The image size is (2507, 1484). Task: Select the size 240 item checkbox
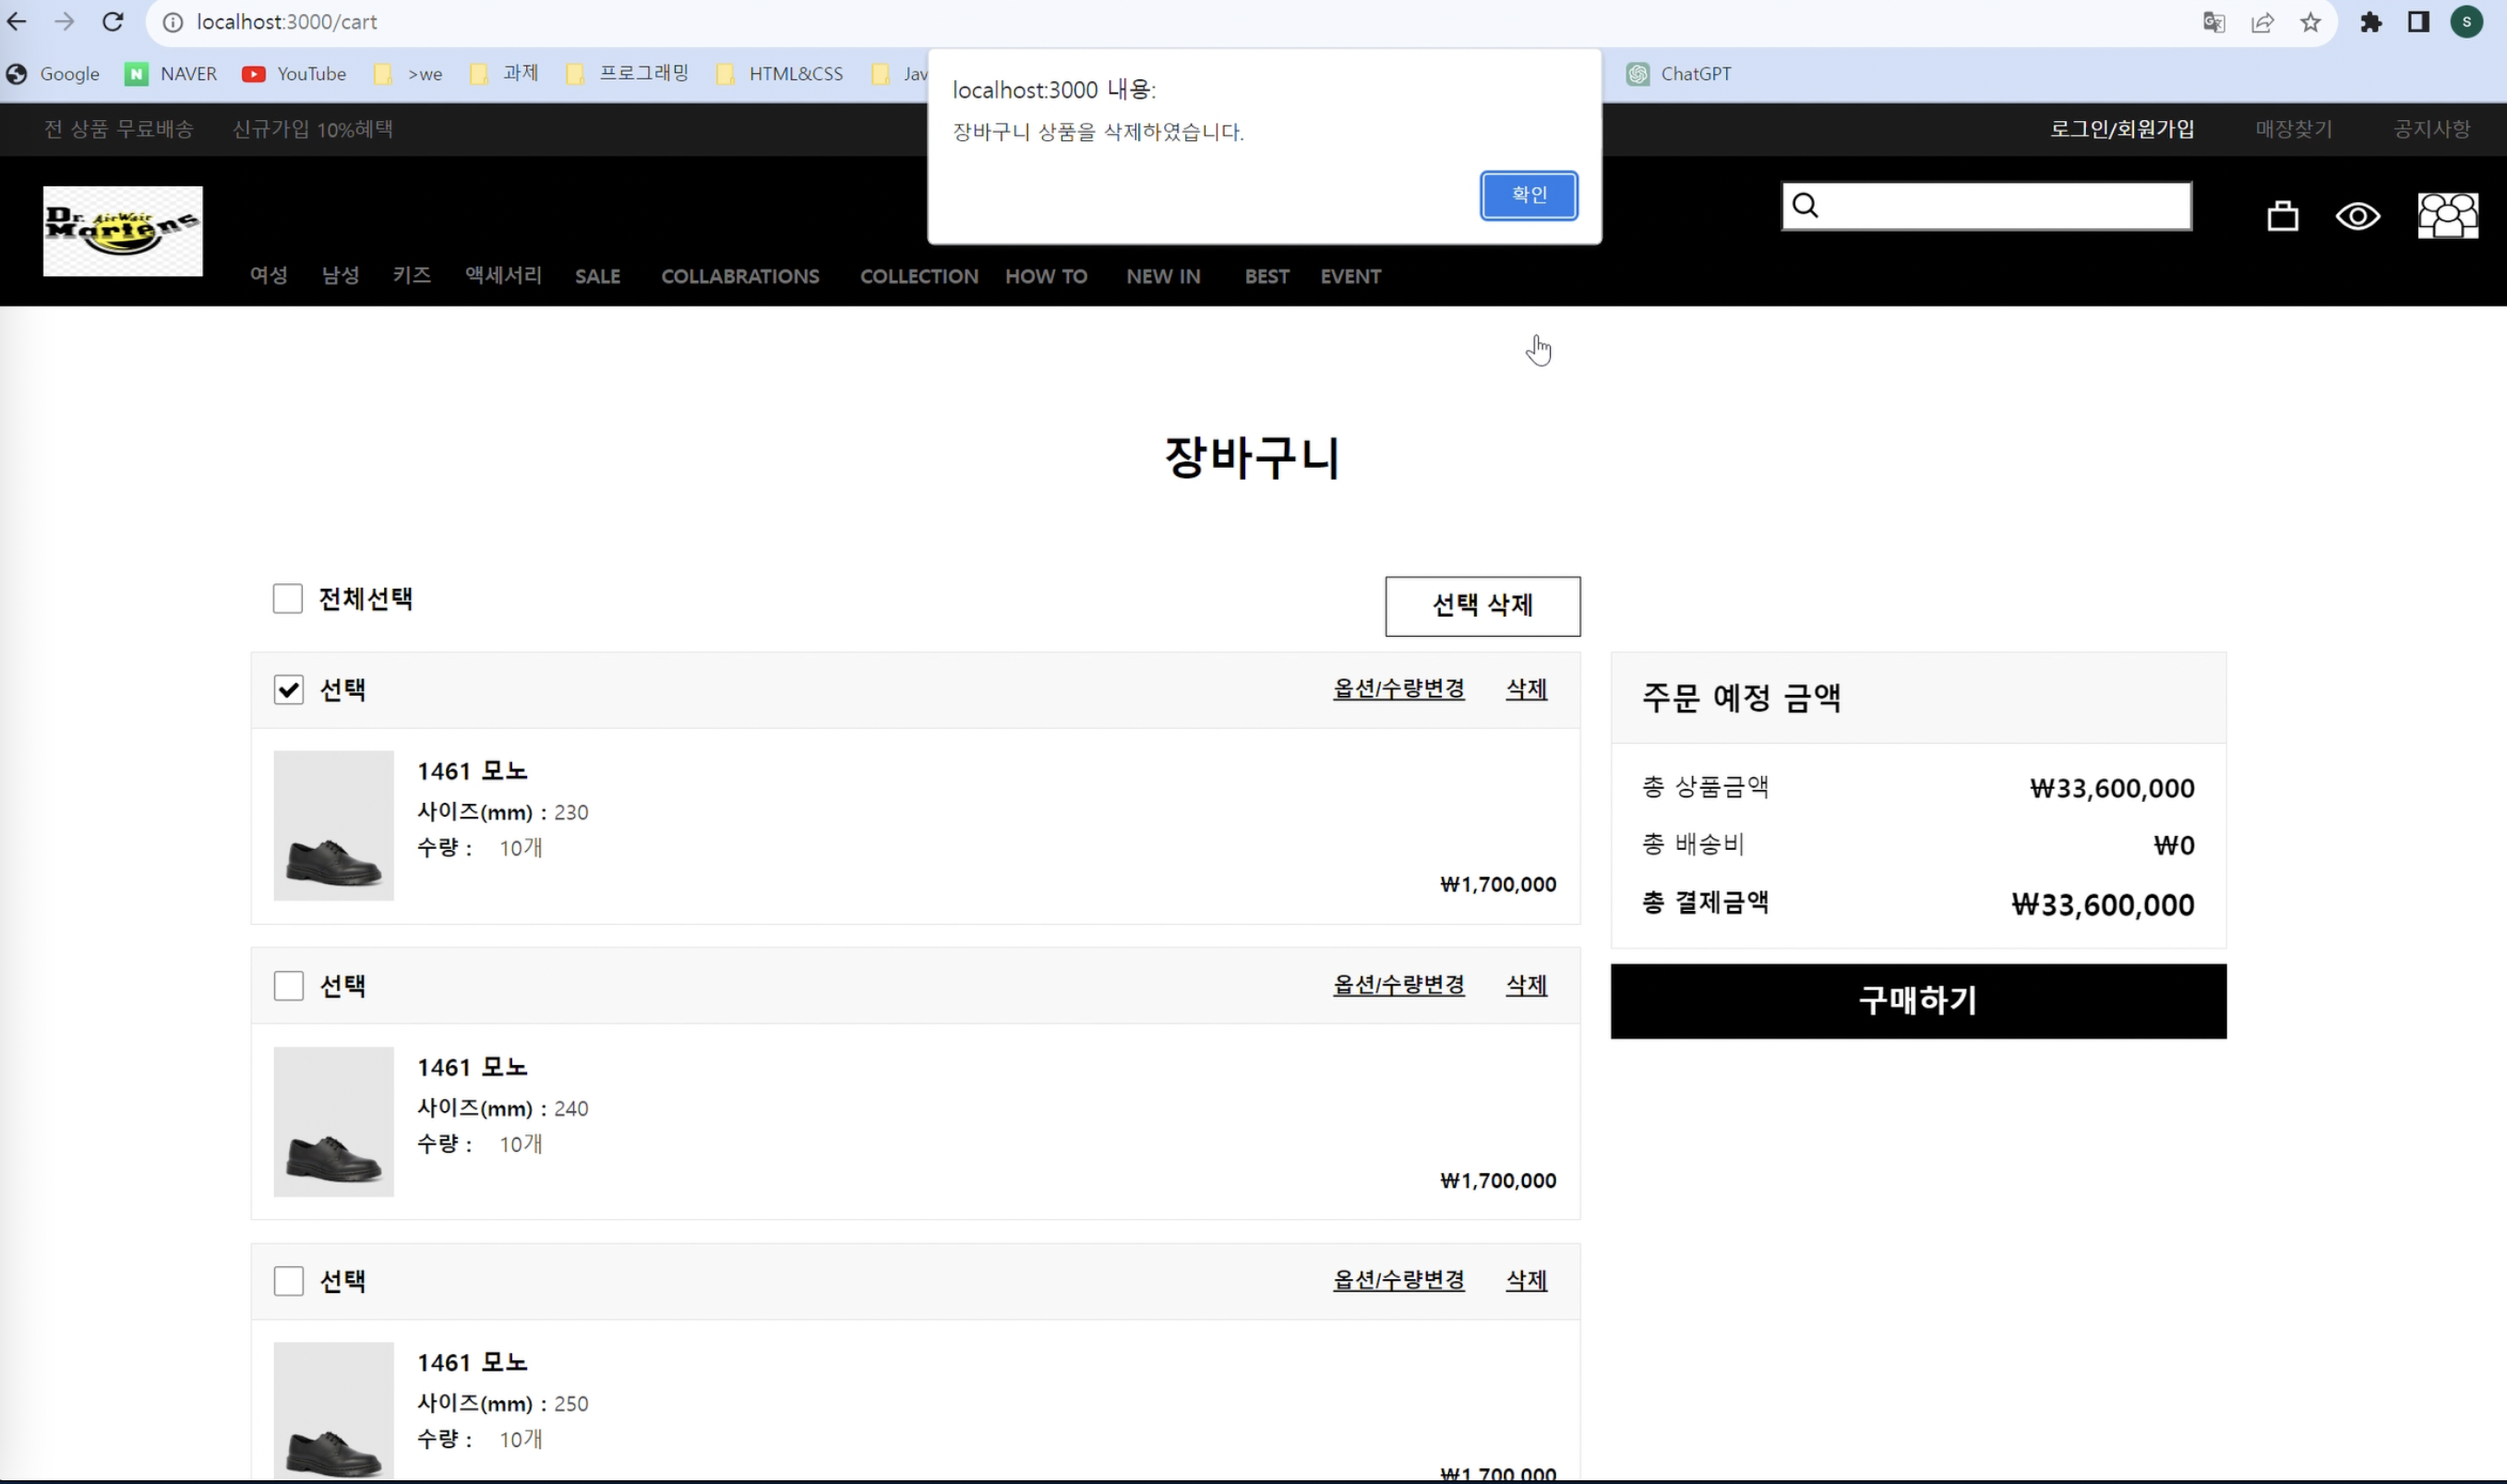tap(289, 986)
